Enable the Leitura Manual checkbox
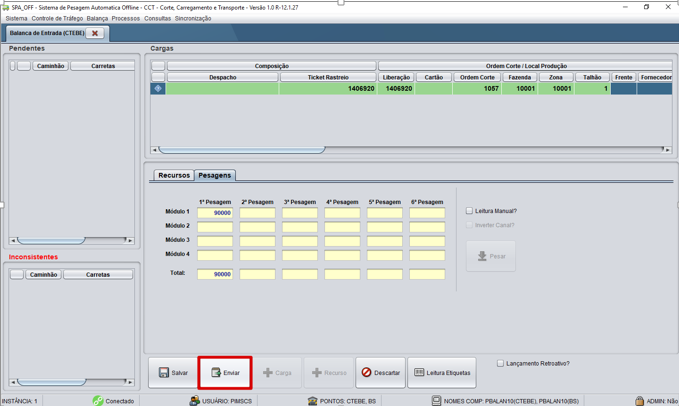 469,211
